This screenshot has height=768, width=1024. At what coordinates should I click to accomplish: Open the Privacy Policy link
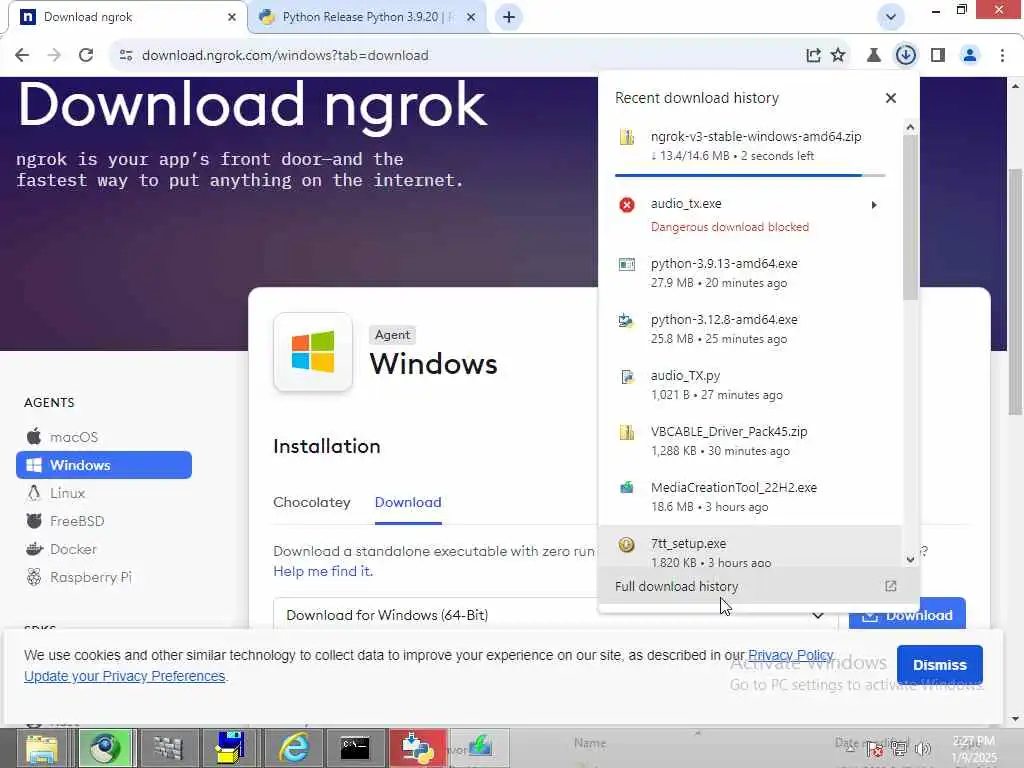click(790, 655)
